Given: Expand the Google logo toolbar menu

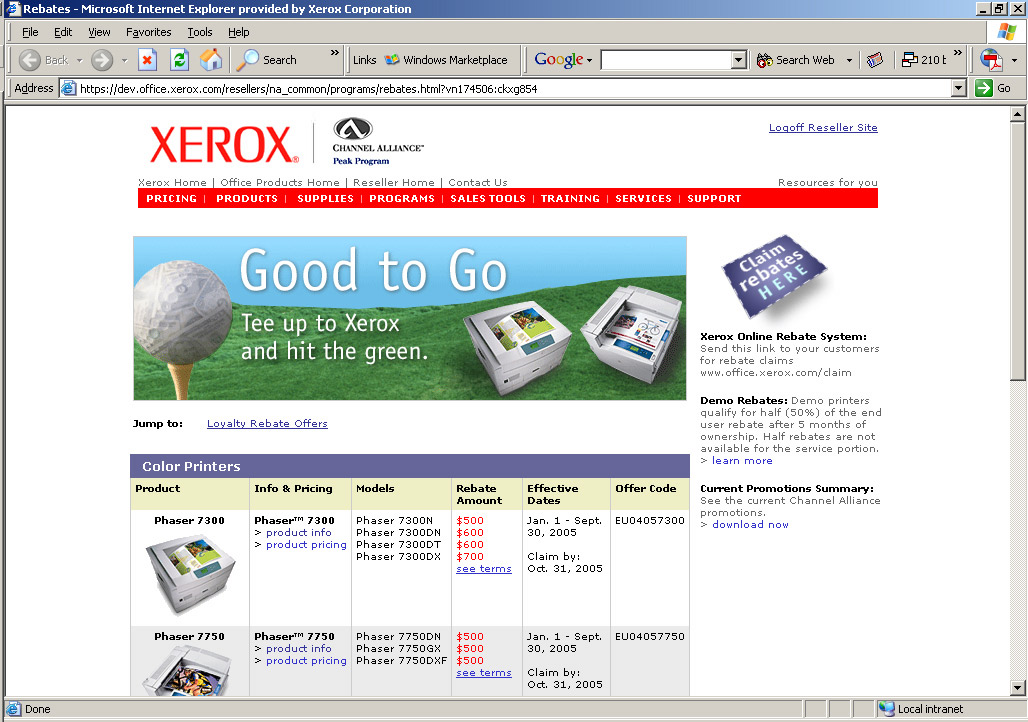Looking at the screenshot, I should coord(564,60).
